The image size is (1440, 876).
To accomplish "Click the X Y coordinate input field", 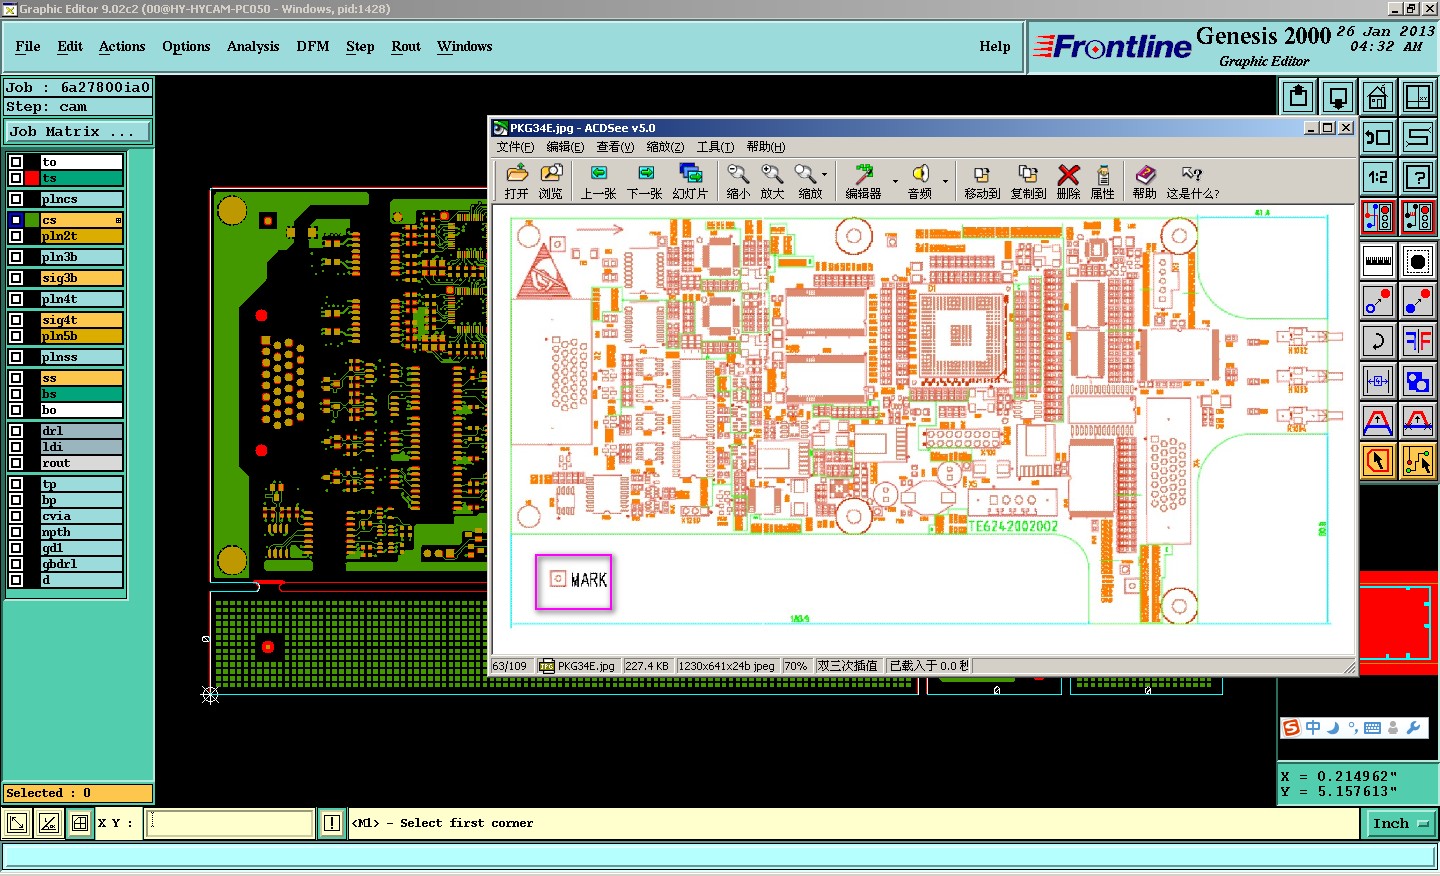I will [x=230, y=823].
